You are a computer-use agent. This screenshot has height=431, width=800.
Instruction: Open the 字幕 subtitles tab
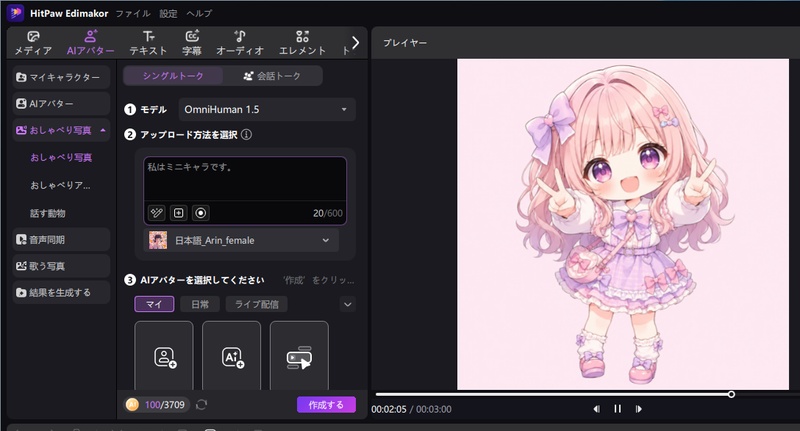pyautogui.click(x=192, y=43)
